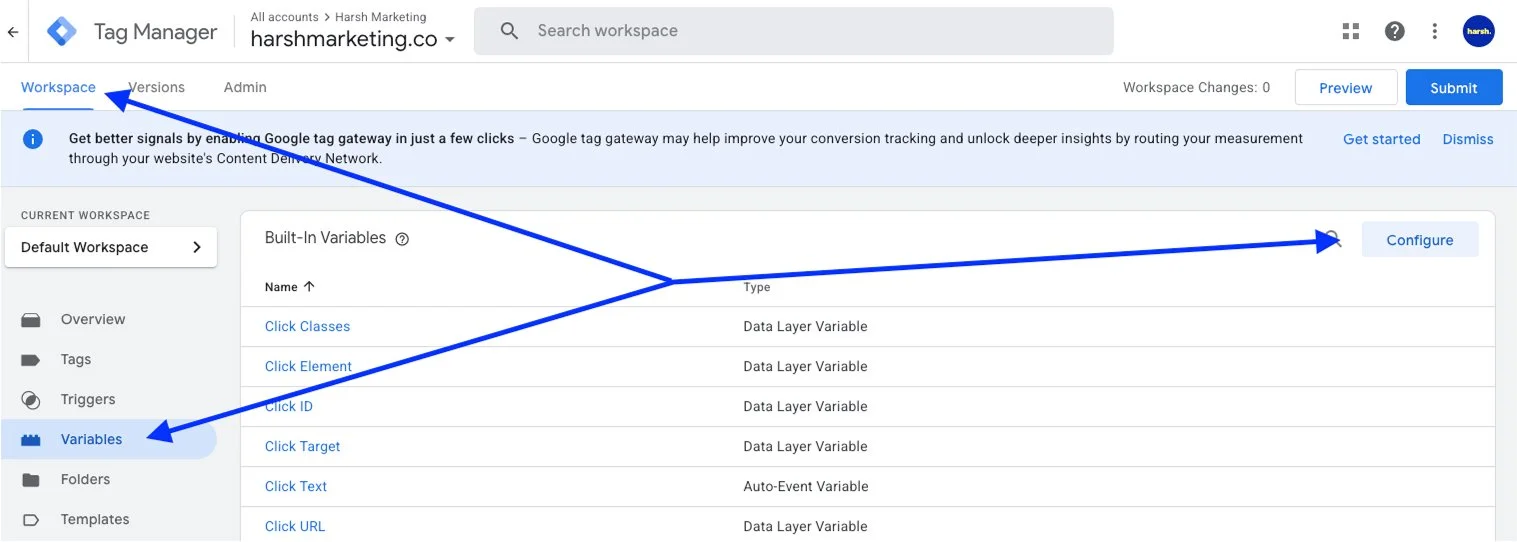The height and width of the screenshot is (542, 1517).
Task: Open the Click URL variable
Action: 295,526
